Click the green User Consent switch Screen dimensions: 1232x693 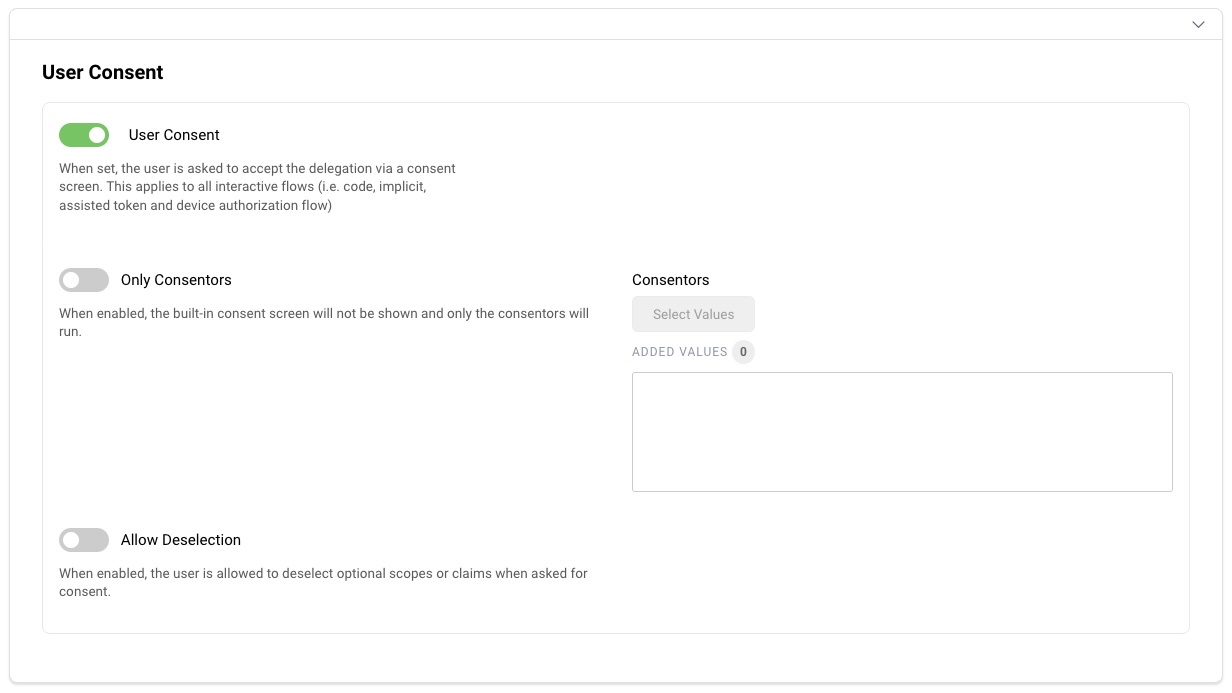[84, 134]
